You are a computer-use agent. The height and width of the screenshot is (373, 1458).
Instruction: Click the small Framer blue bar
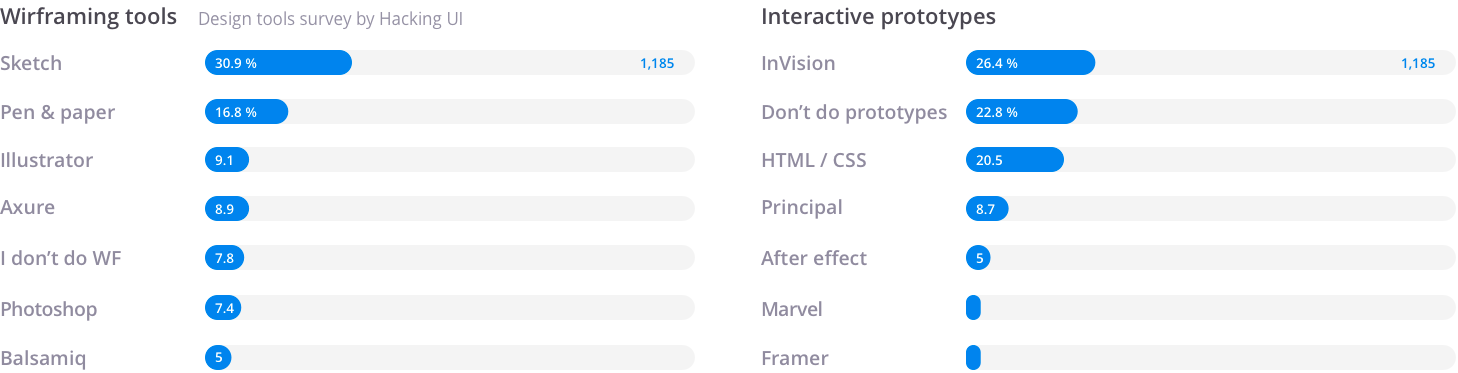click(973, 357)
